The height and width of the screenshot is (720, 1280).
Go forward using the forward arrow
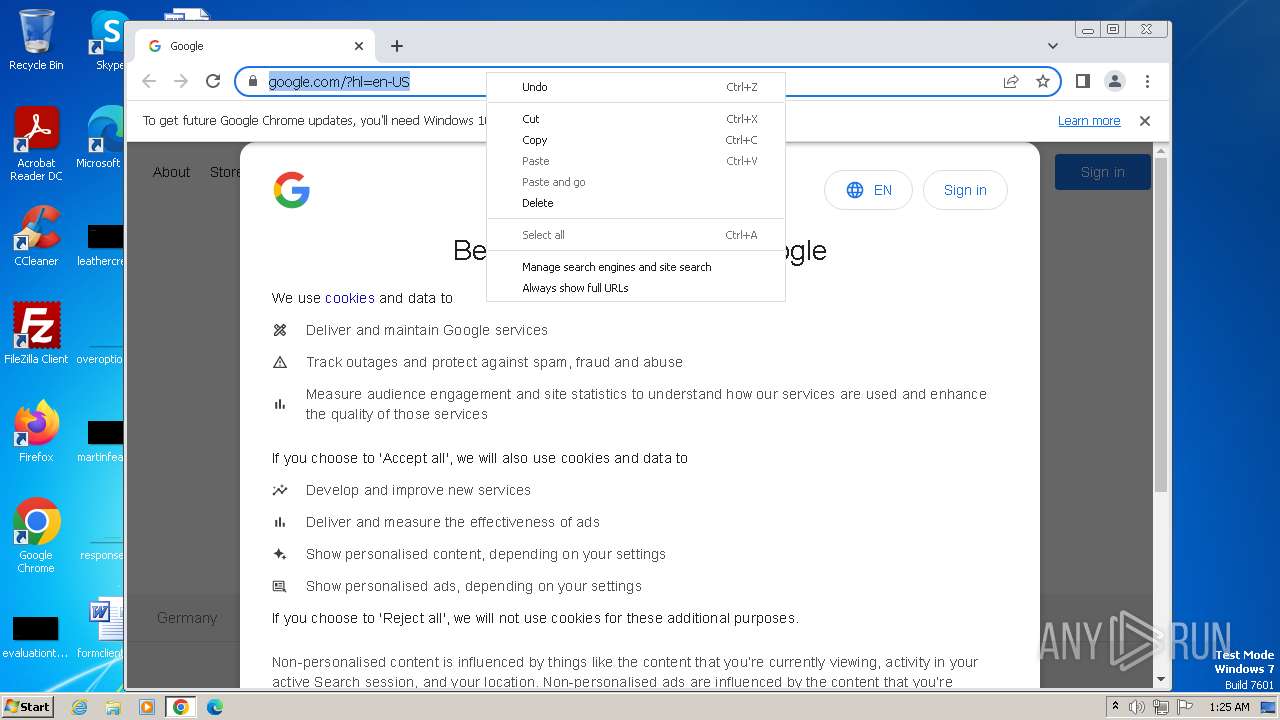click(181, 81)
